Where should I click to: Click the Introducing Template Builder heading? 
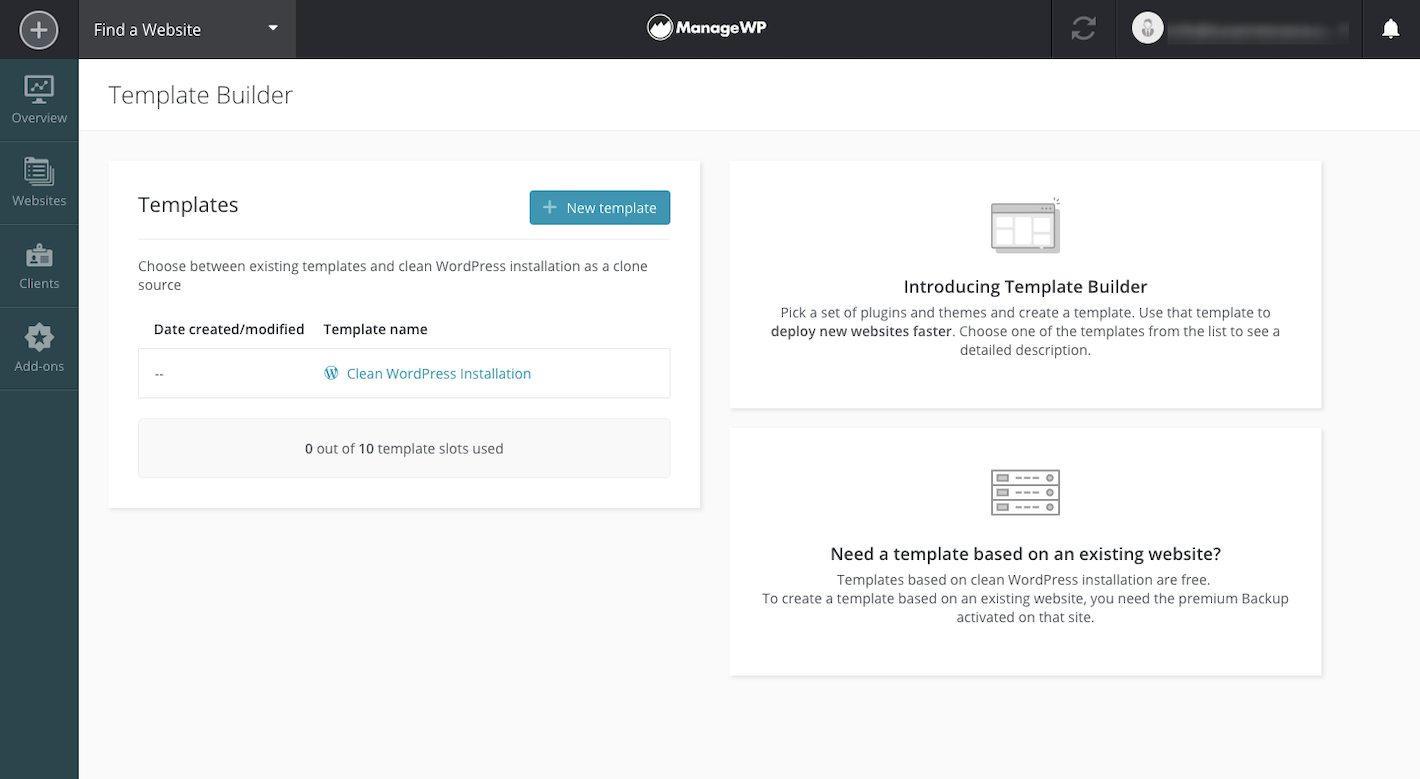coord(1025,287)
